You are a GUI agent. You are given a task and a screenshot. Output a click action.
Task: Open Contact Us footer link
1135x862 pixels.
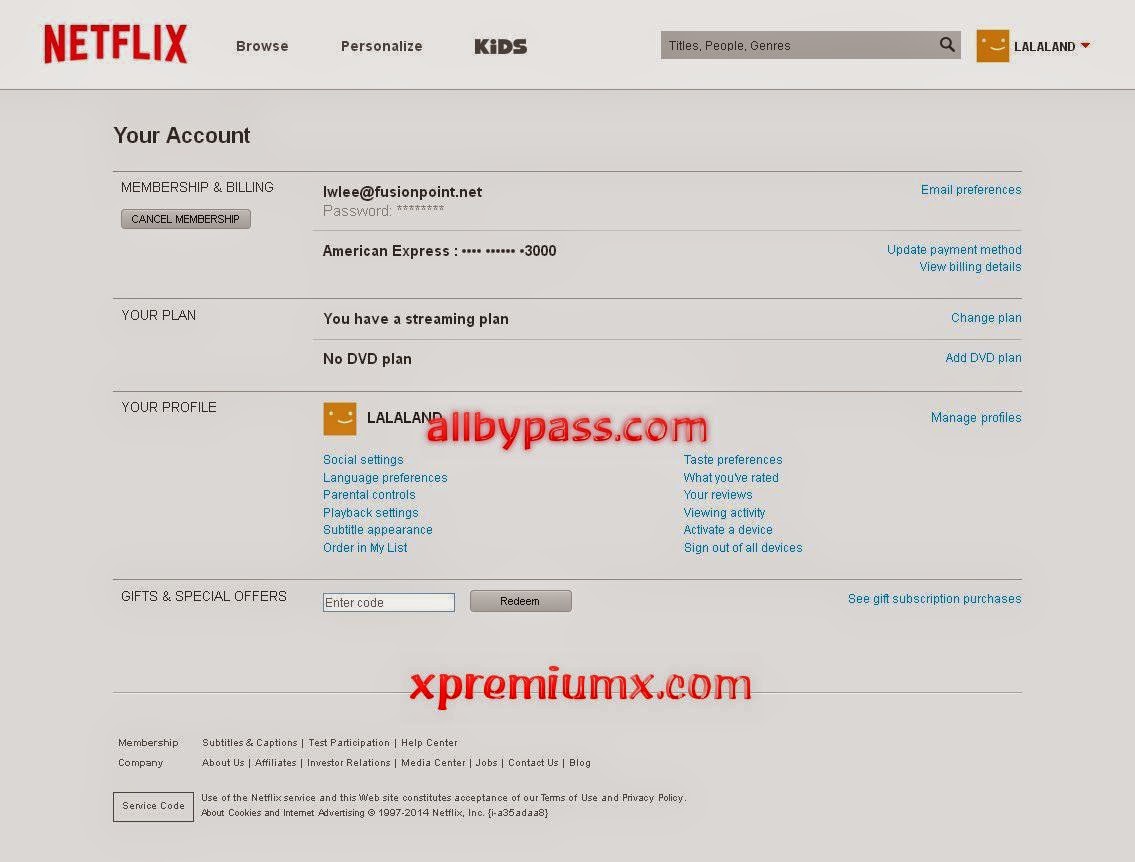point(533,763)
